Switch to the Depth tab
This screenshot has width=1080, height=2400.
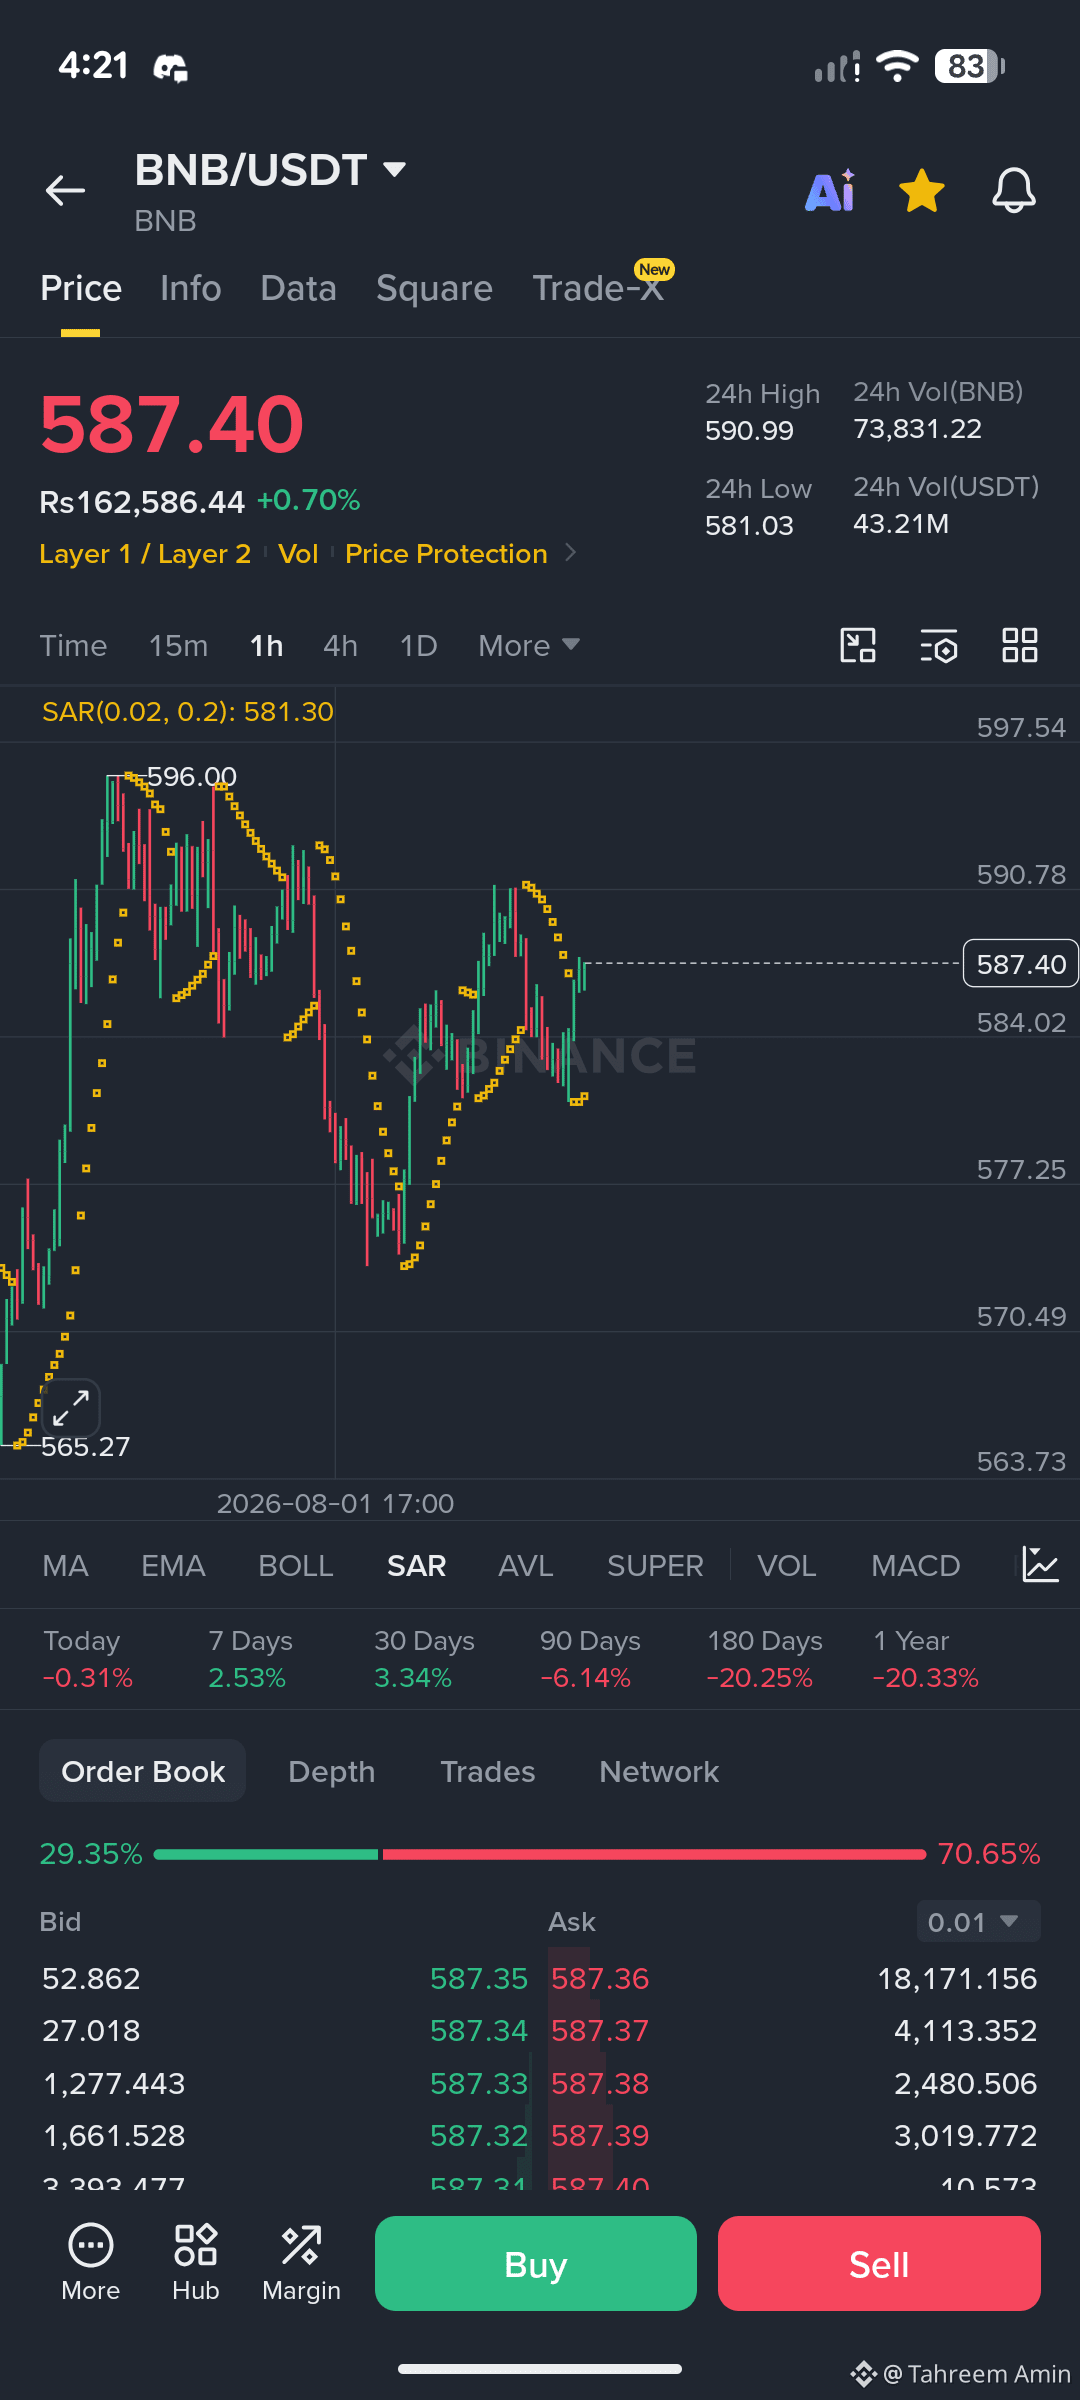[x=331, y=1772]
